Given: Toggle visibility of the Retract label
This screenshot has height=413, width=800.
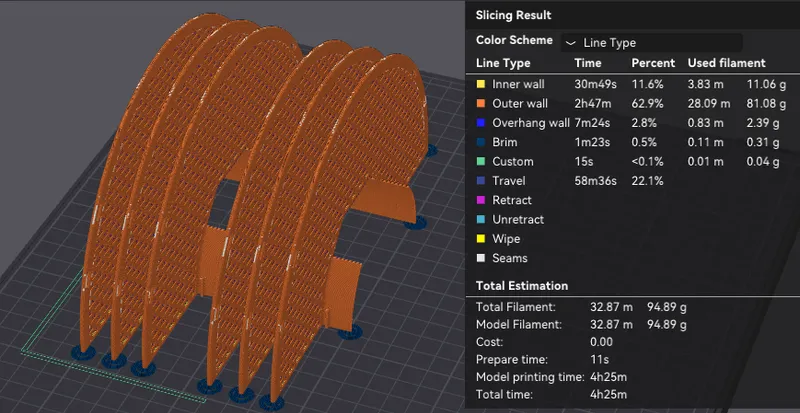Looking at the screenshot, I should tap(512, 201).
